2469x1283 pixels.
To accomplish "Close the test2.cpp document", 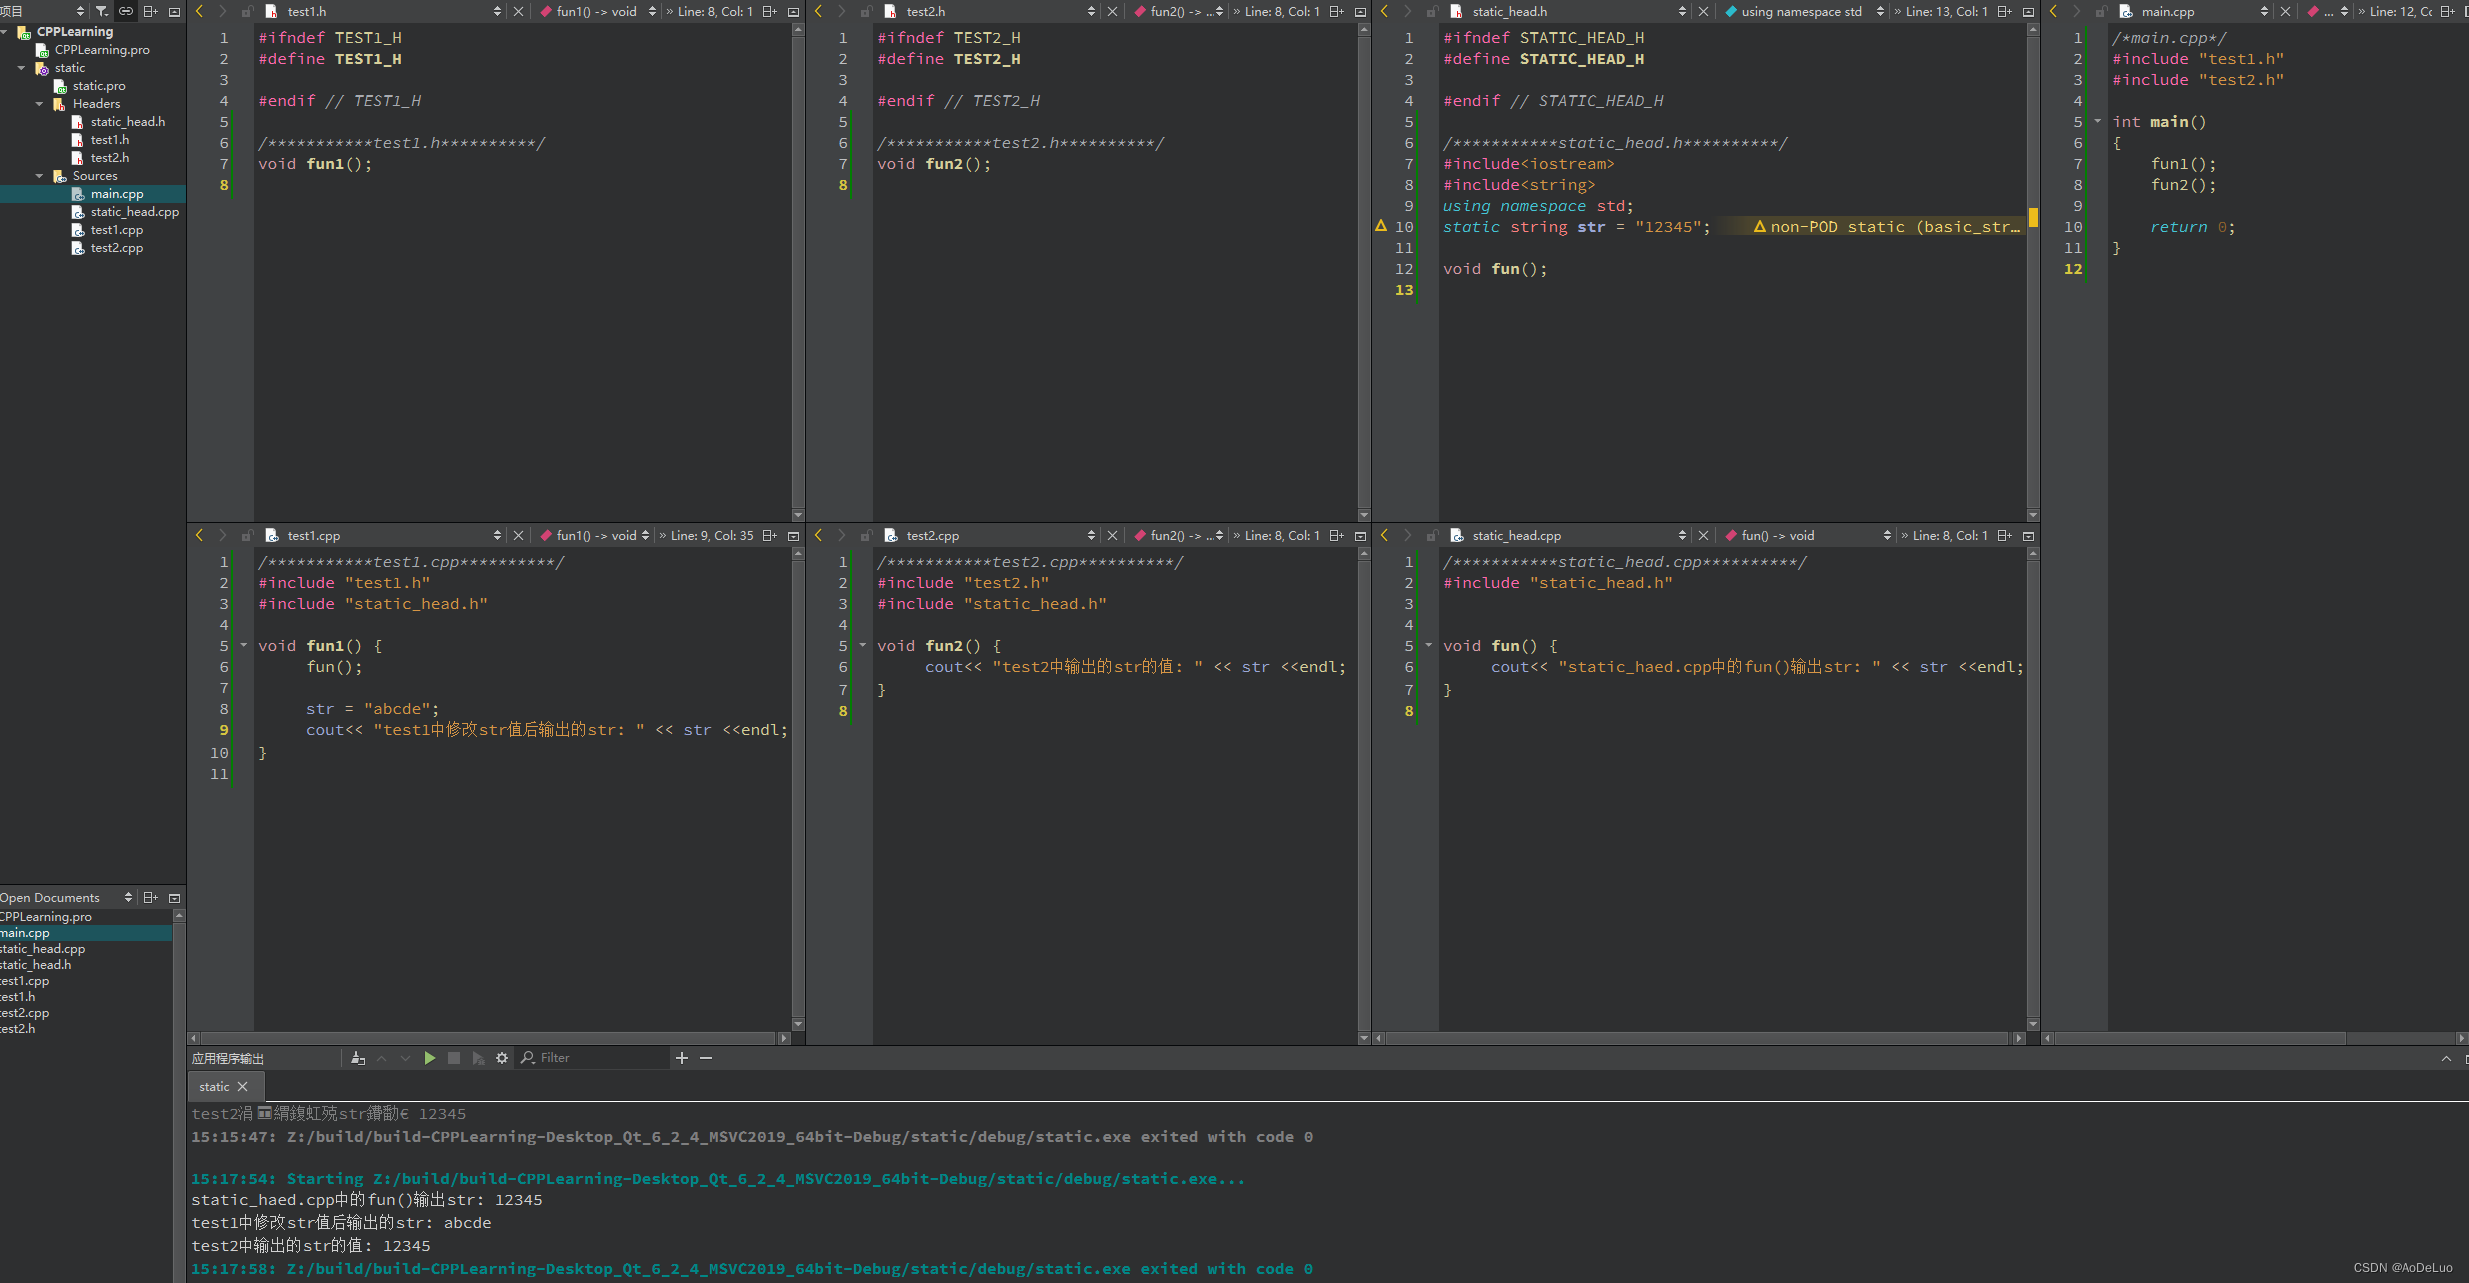I will [1112, 536].
